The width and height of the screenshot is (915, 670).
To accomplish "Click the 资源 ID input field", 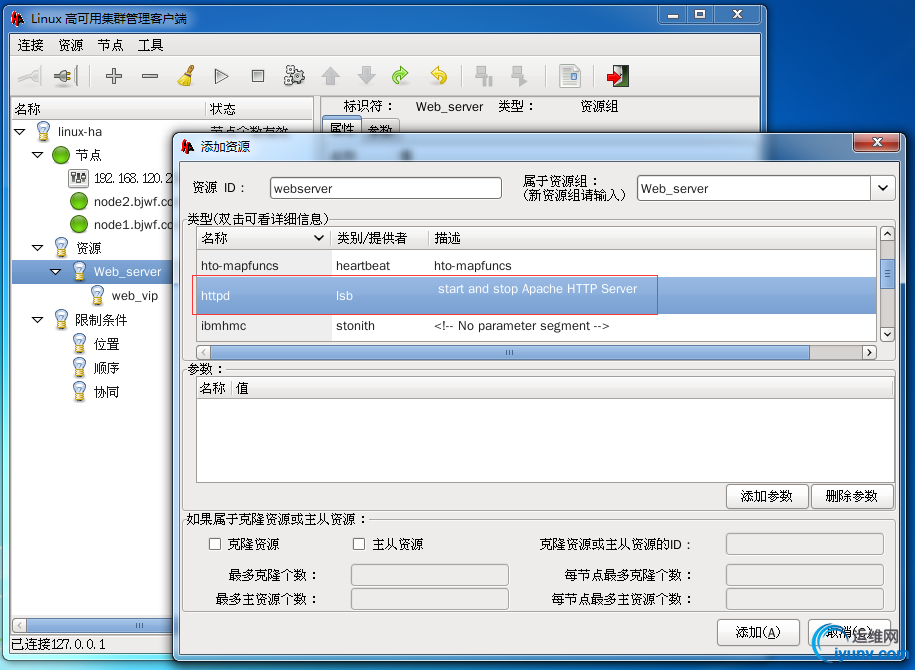I will (386, 188).
